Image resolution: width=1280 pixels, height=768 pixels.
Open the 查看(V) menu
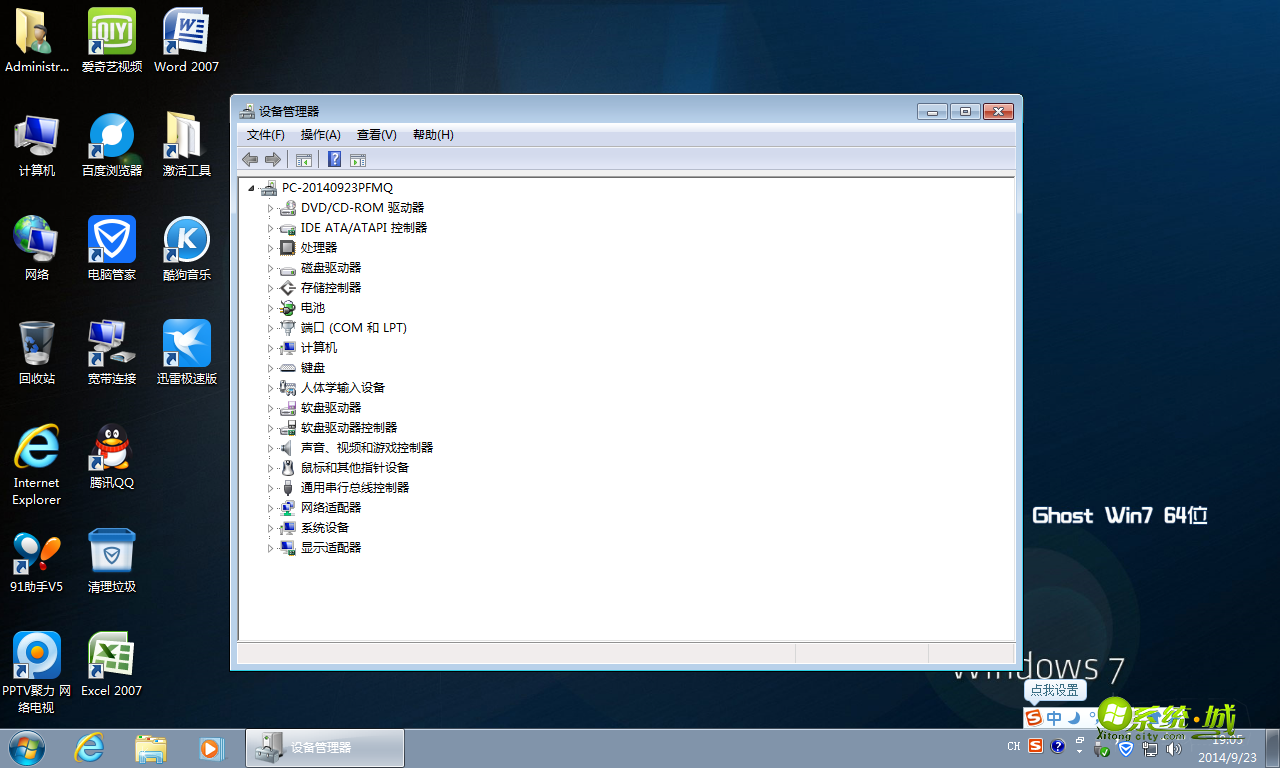coord(376,134)
